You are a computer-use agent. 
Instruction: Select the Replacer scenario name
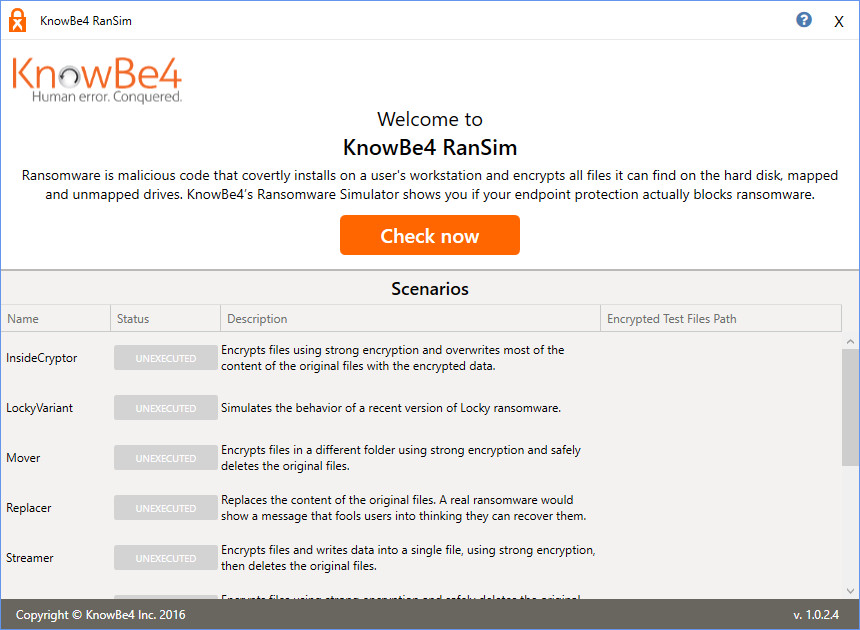pyautogui.click(x=29, y=508)
